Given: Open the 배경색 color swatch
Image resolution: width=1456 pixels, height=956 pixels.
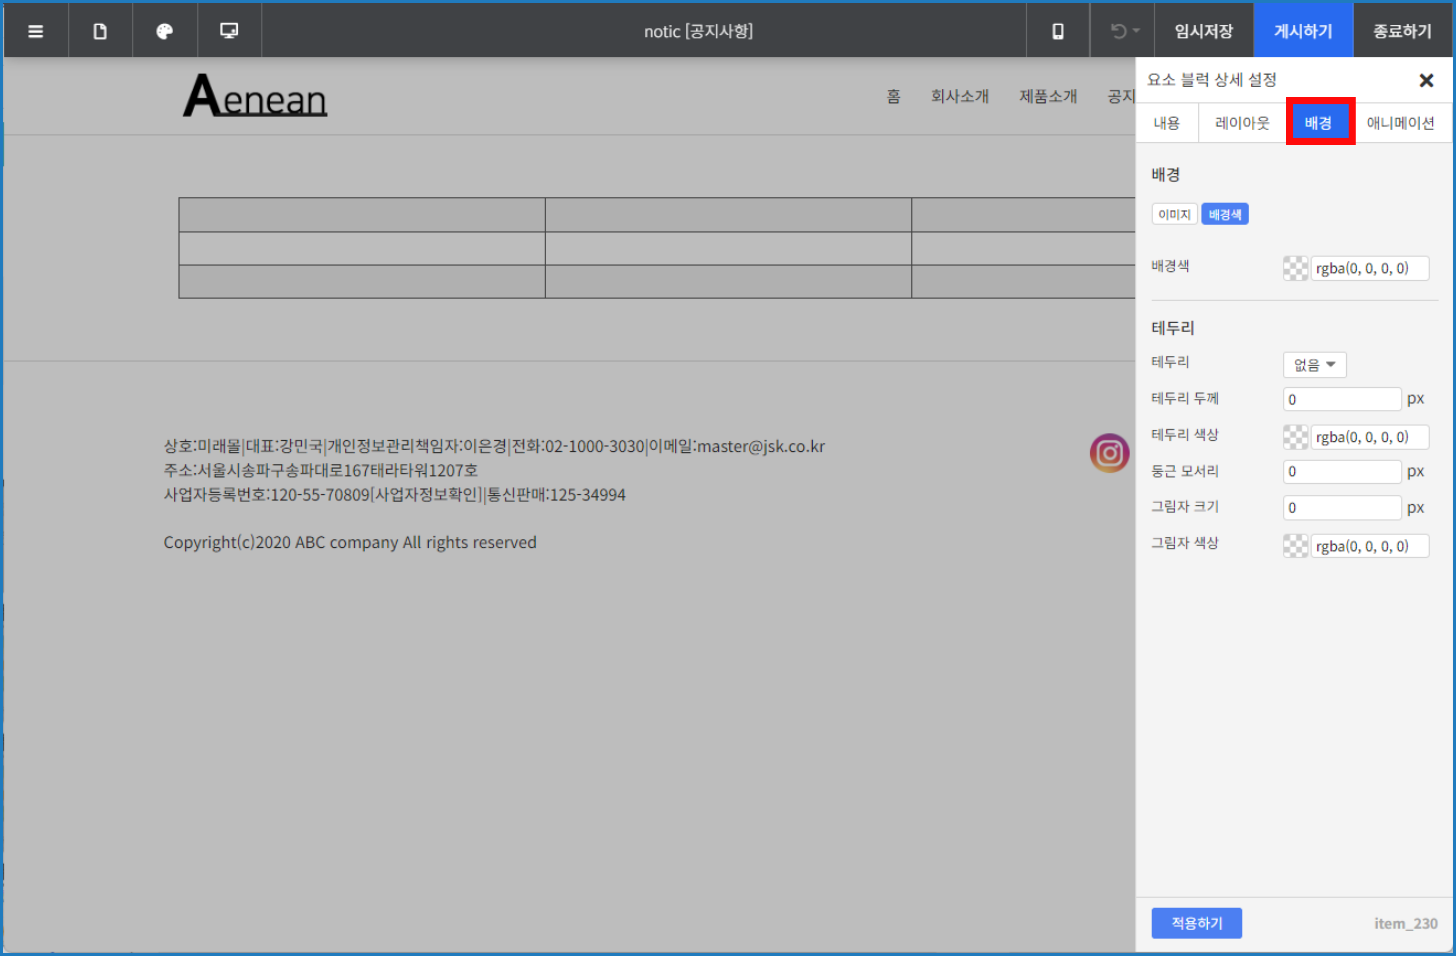Looking at the screenshot, I should (x=1296, y=268).
